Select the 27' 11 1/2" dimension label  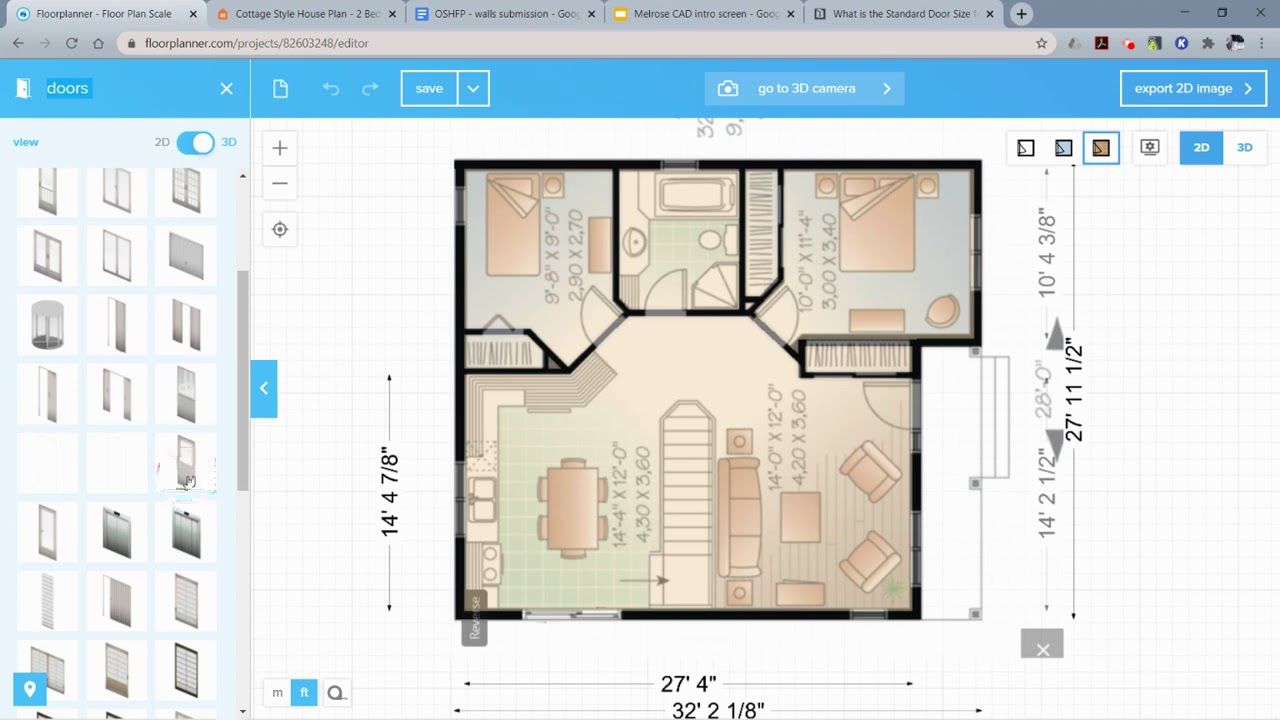pyautogui.click(x=1074, y=390)
